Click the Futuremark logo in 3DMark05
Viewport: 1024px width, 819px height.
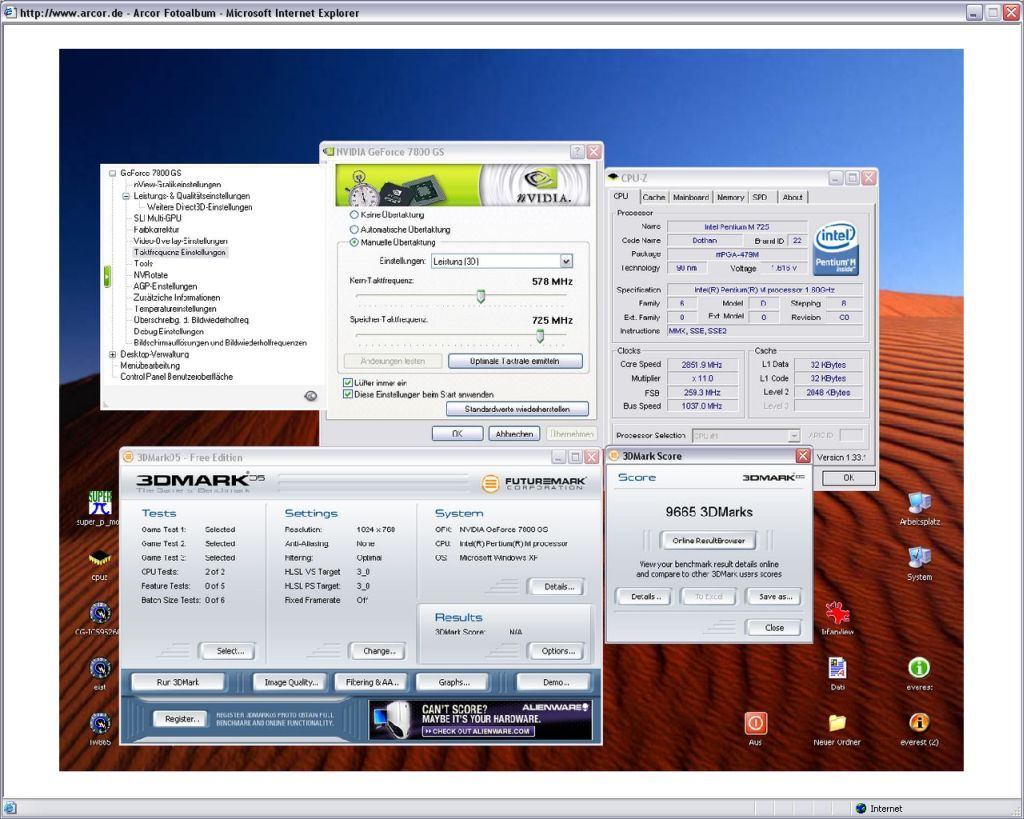coord(534,483)
